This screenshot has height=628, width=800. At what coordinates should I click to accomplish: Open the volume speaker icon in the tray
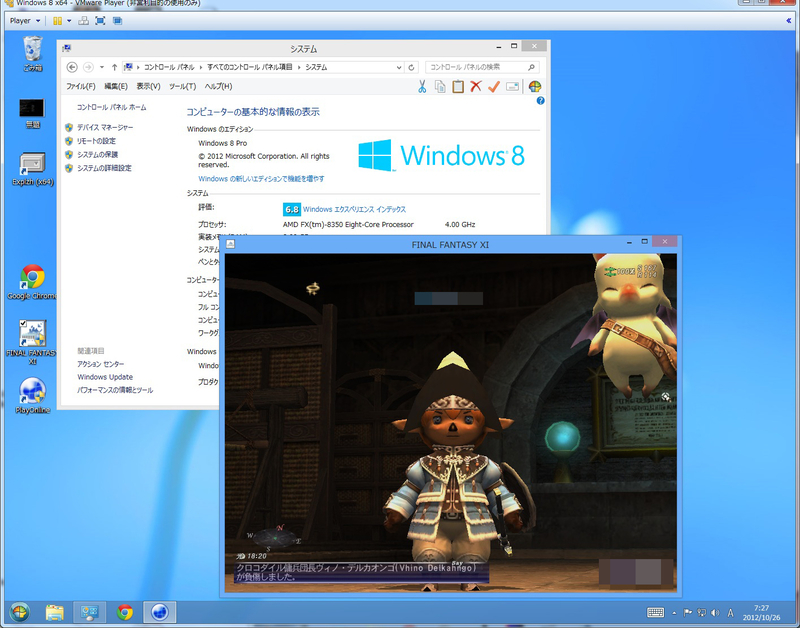coord(715,613)
